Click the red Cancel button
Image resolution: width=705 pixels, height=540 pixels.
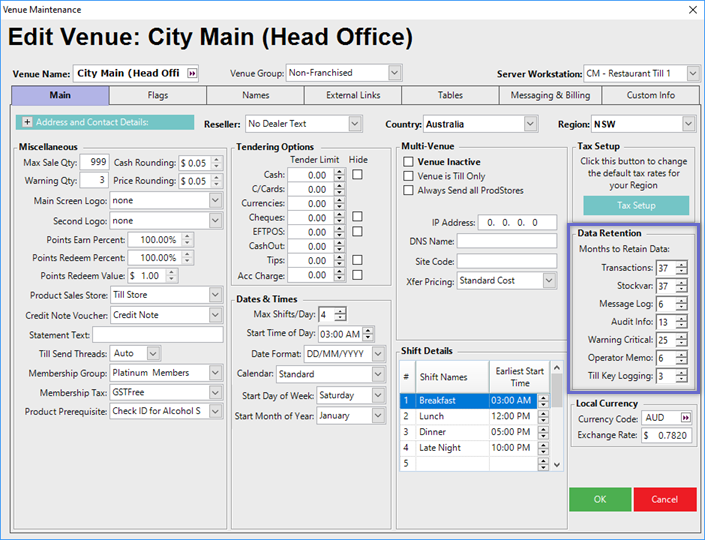coord(664,498)
